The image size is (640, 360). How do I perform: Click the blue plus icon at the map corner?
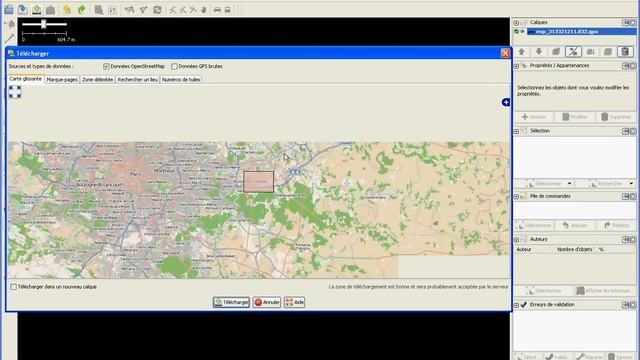pyautogui.click(x=506, y=102)
